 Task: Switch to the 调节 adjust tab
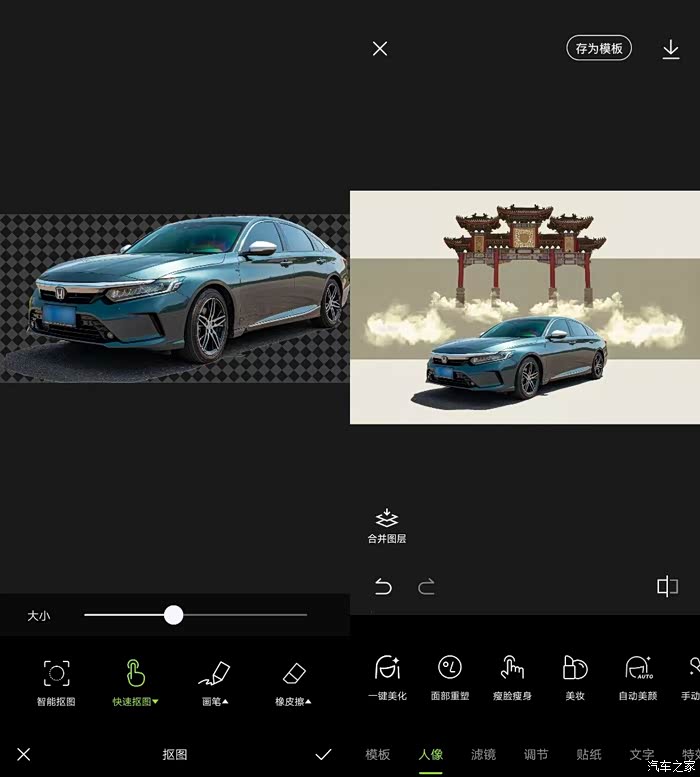(x=536, y=755)
